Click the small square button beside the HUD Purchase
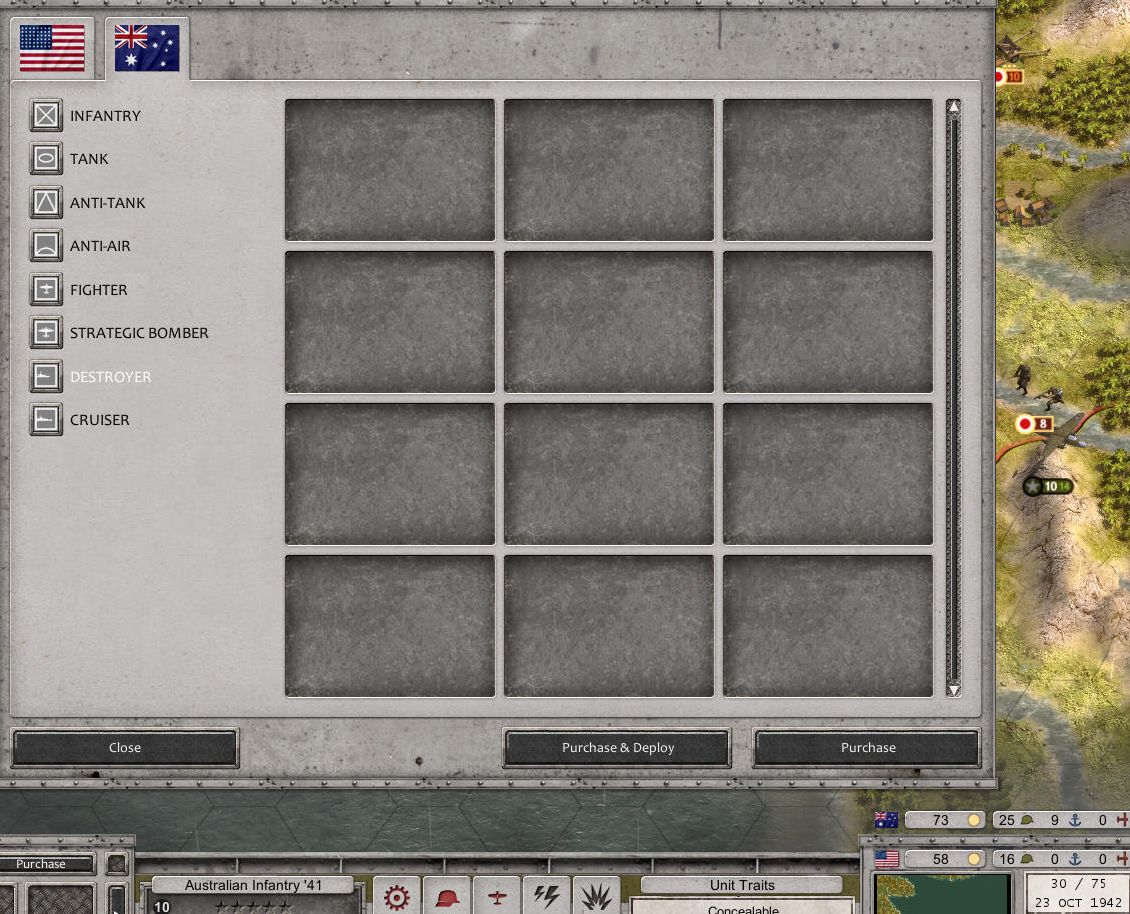1130x914 pixels. pyautogui.click(x=116, y=864)
